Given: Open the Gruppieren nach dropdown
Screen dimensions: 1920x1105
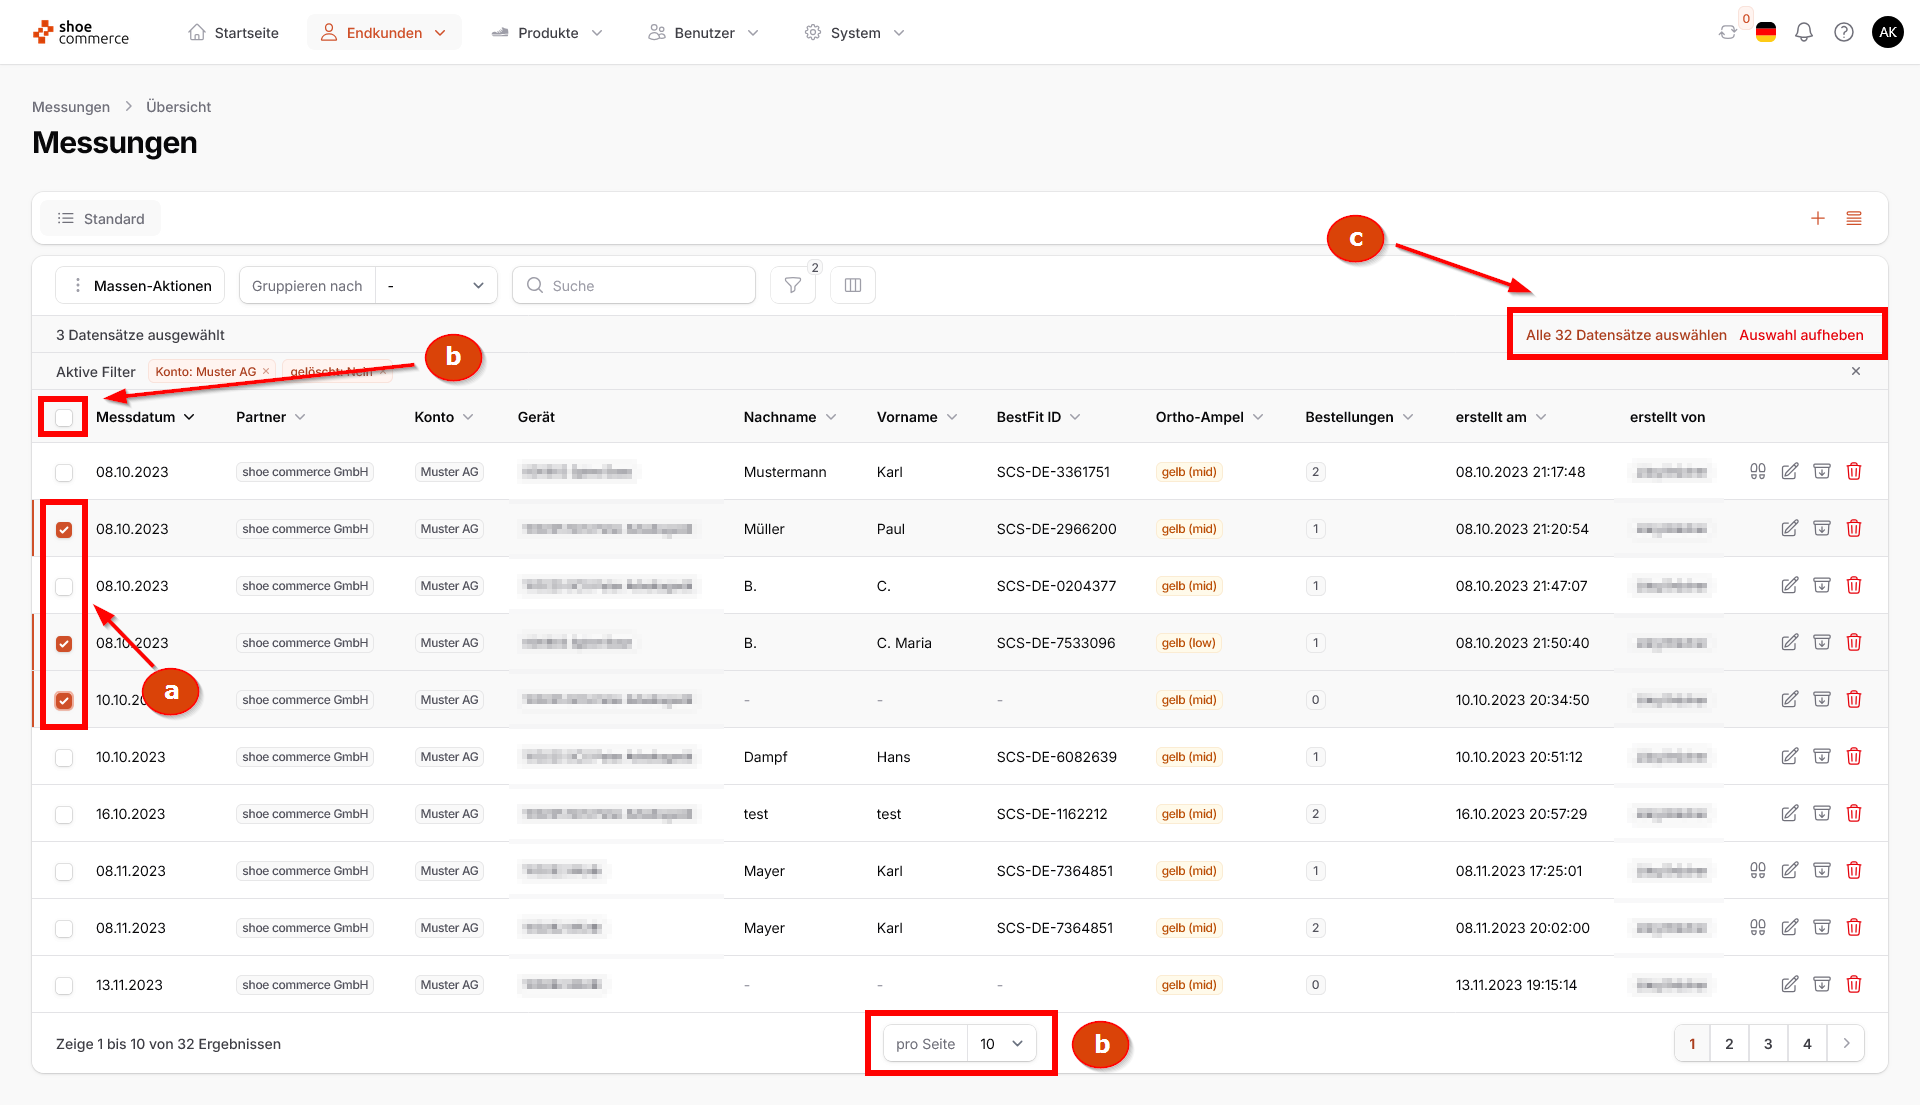Looking at the screenshot, I should coord(436,286).
